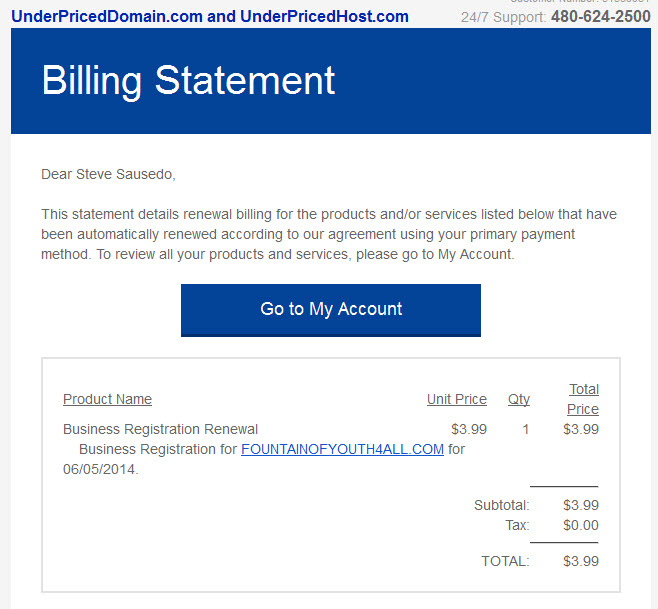Click the Tax amount $0.00

(x=581, y=525)
